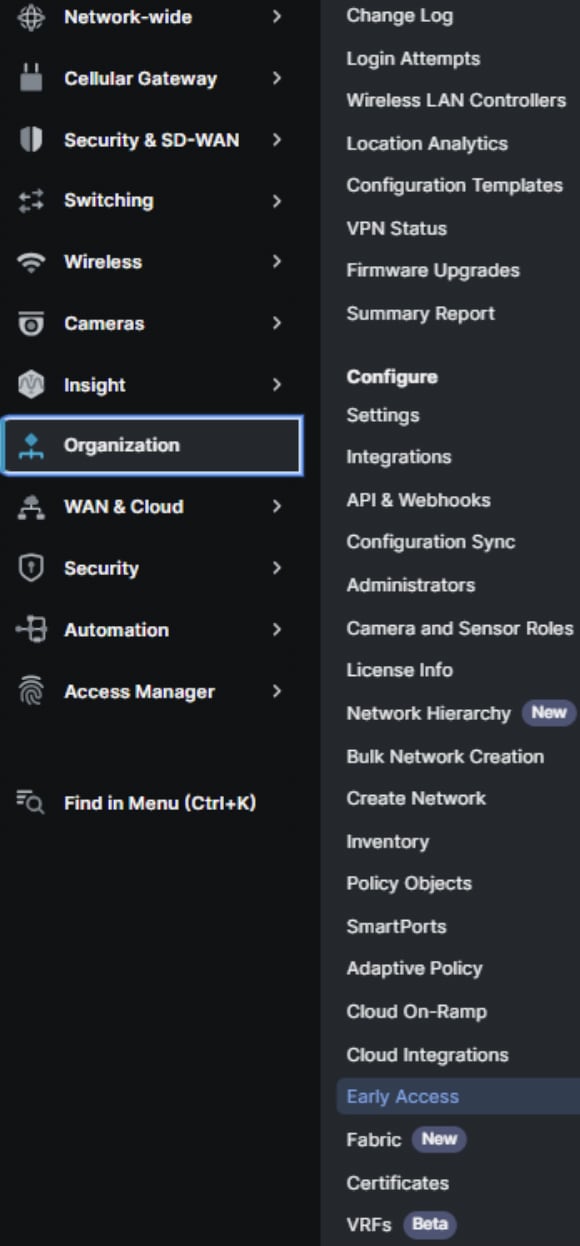The width and height of the screenshot is (580, 1246).
Task: Click the New badge beside Fabric
Action: click(x=438, y=1139)
